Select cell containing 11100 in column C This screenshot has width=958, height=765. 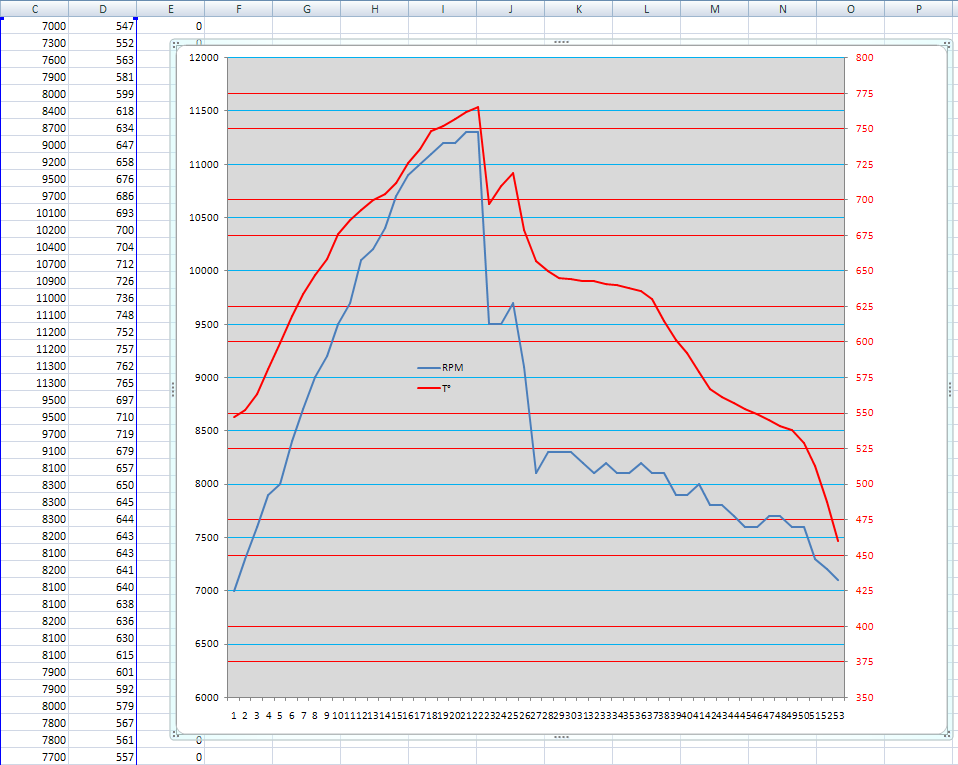coord(34,315)
